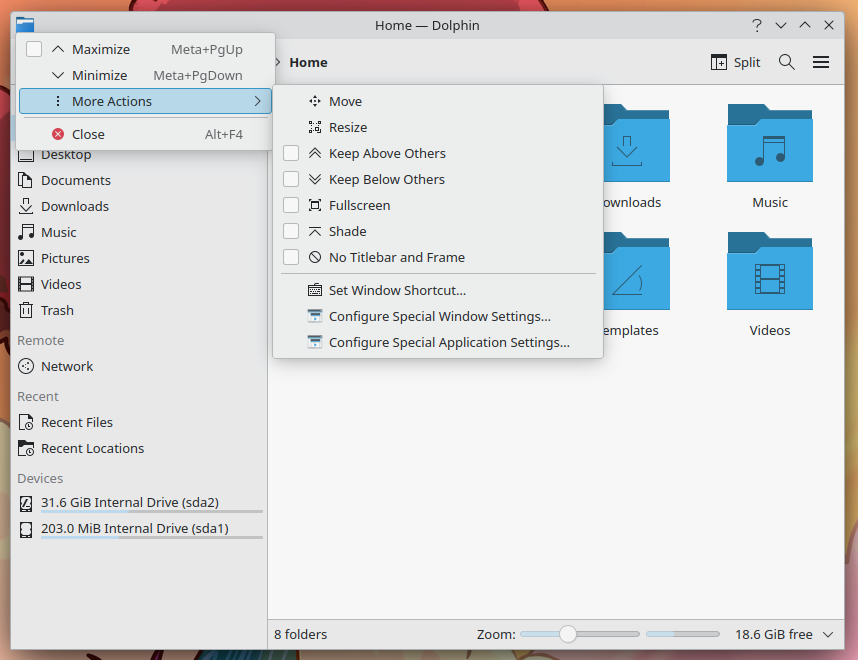Open the hamburger menu in Dolphin toolbar
This screenshot has height=660, width=858.
click(x=821, y=62)
